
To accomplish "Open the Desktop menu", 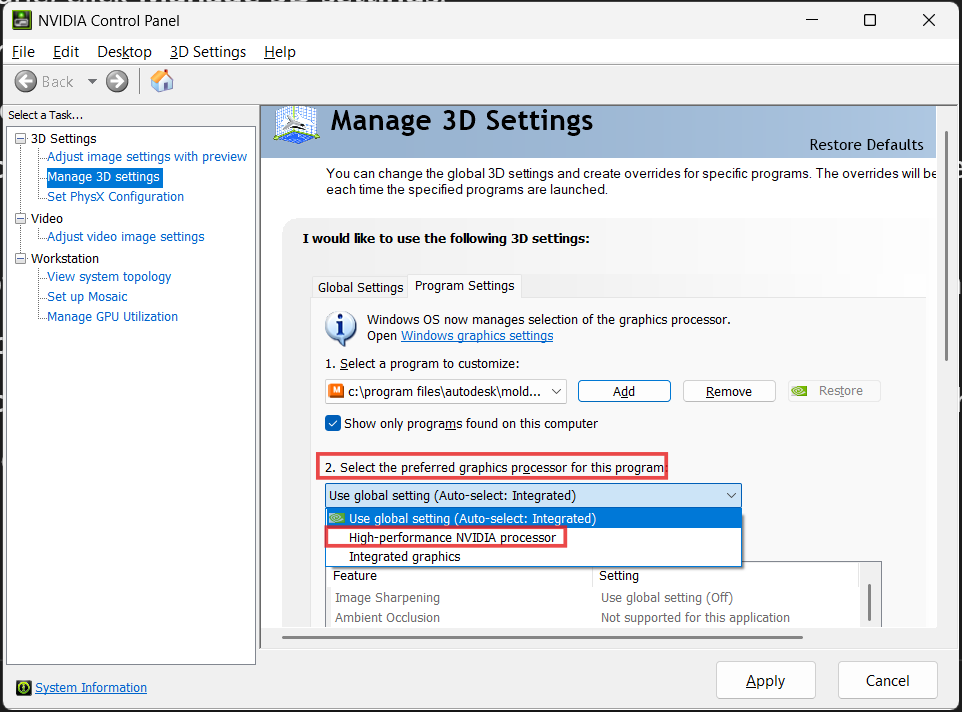I will click(x=125, y=52).
